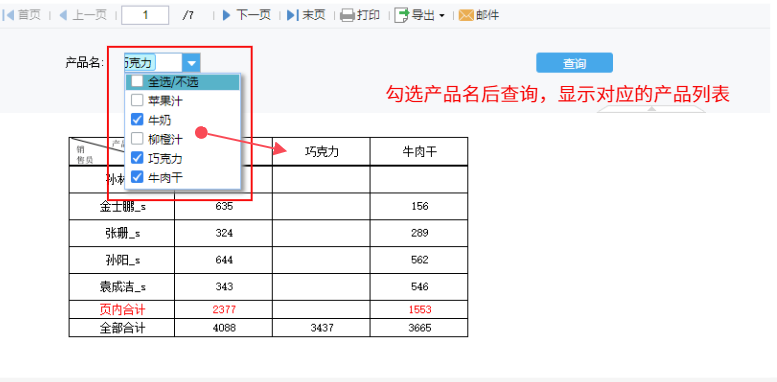Click the 查询 button
The height and width of the screenshot is (382, 777).
click(574, 63)
